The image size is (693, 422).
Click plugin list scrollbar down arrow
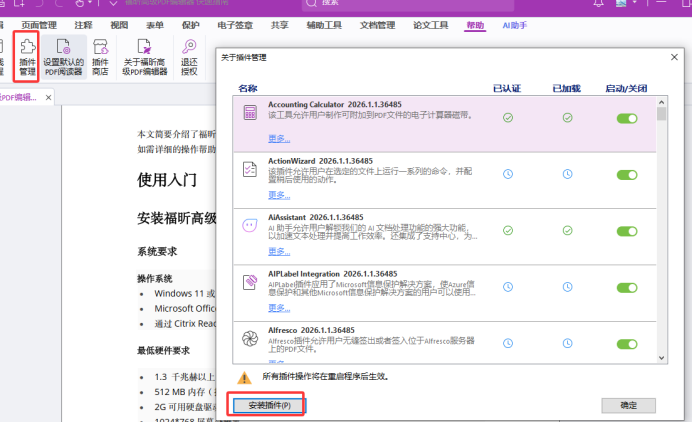pyautogui.click(x=662, y=358)
